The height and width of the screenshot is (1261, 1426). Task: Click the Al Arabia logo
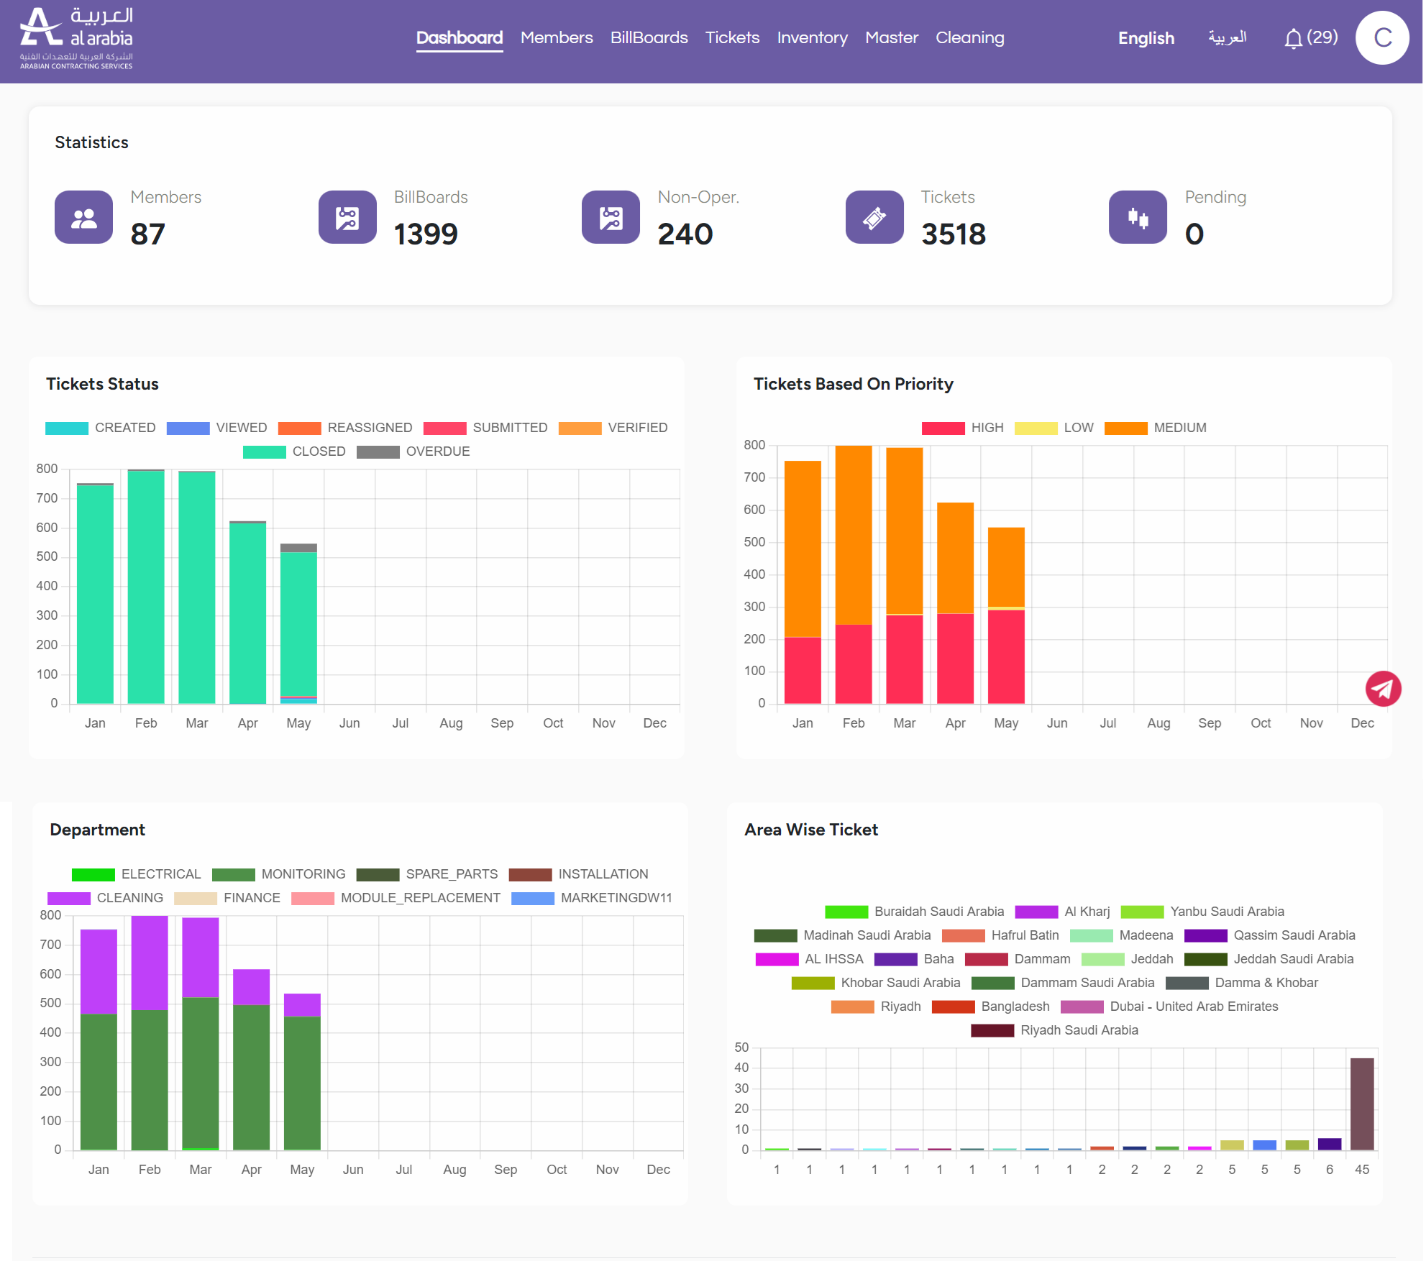pyautogui.click(x=76, y=38)
